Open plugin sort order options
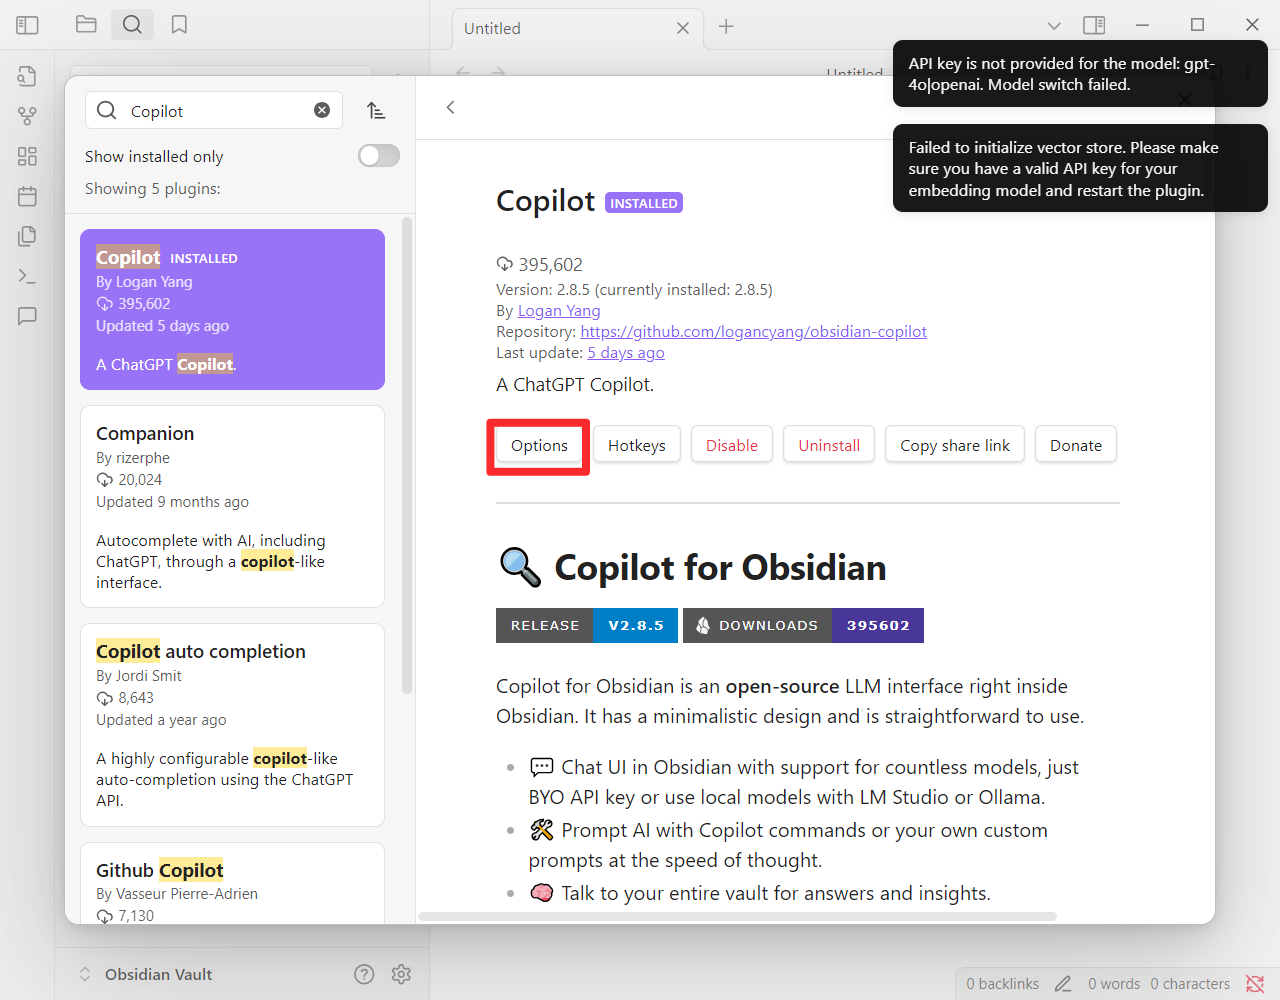The height and width of the screenshot is (1000, 1280). pos(376,110)
